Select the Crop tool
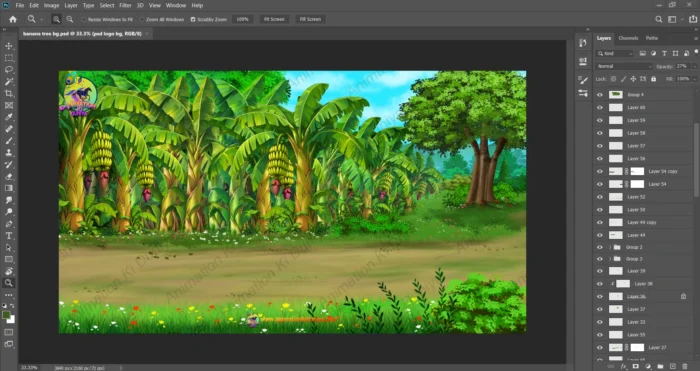 (8, 93)
